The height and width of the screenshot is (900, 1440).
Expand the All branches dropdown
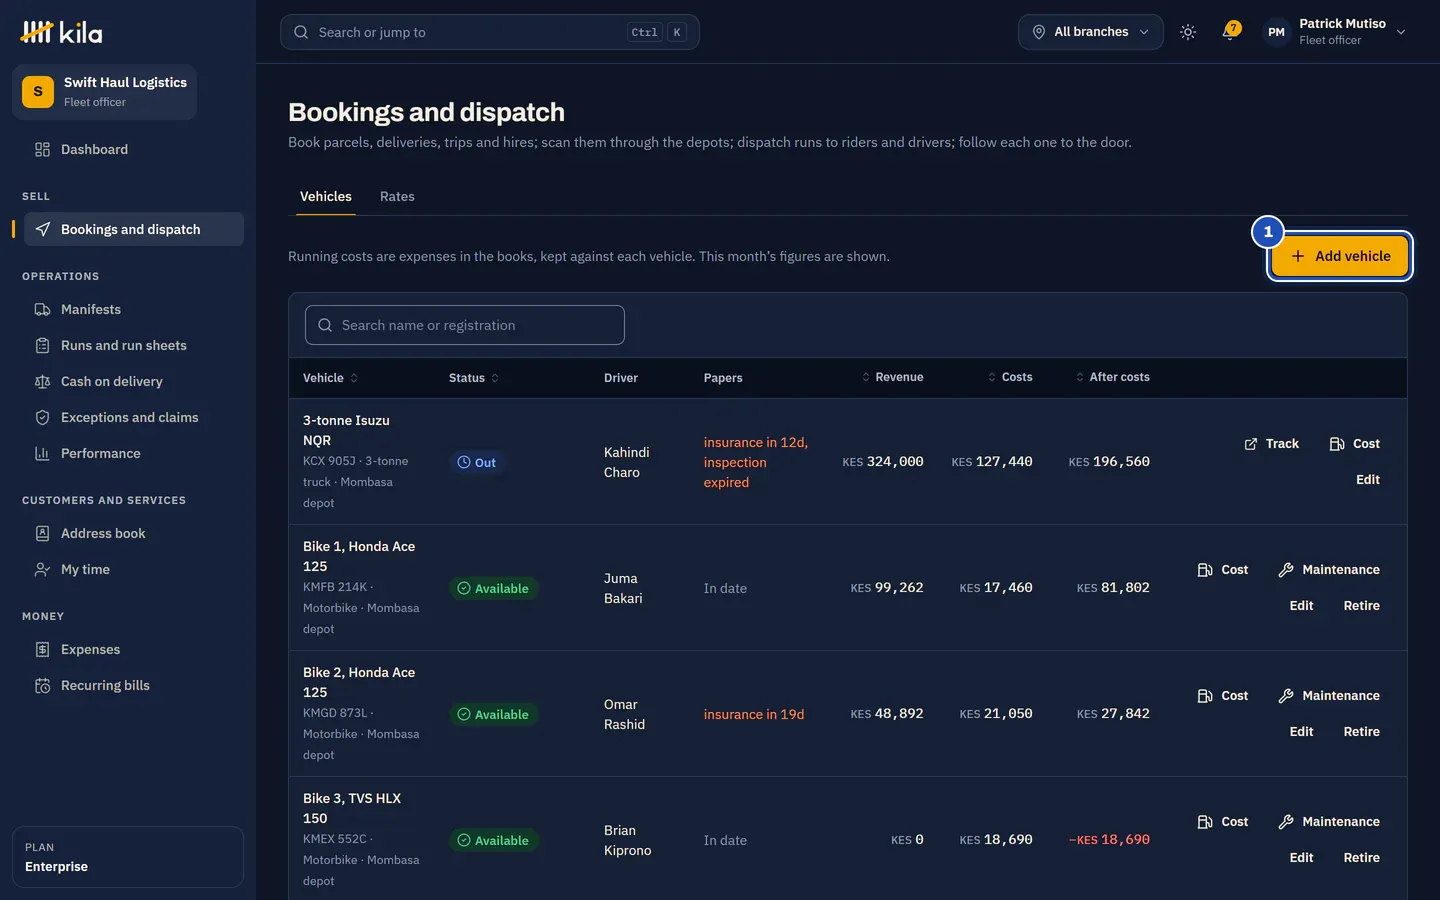tap(1090, 32)
